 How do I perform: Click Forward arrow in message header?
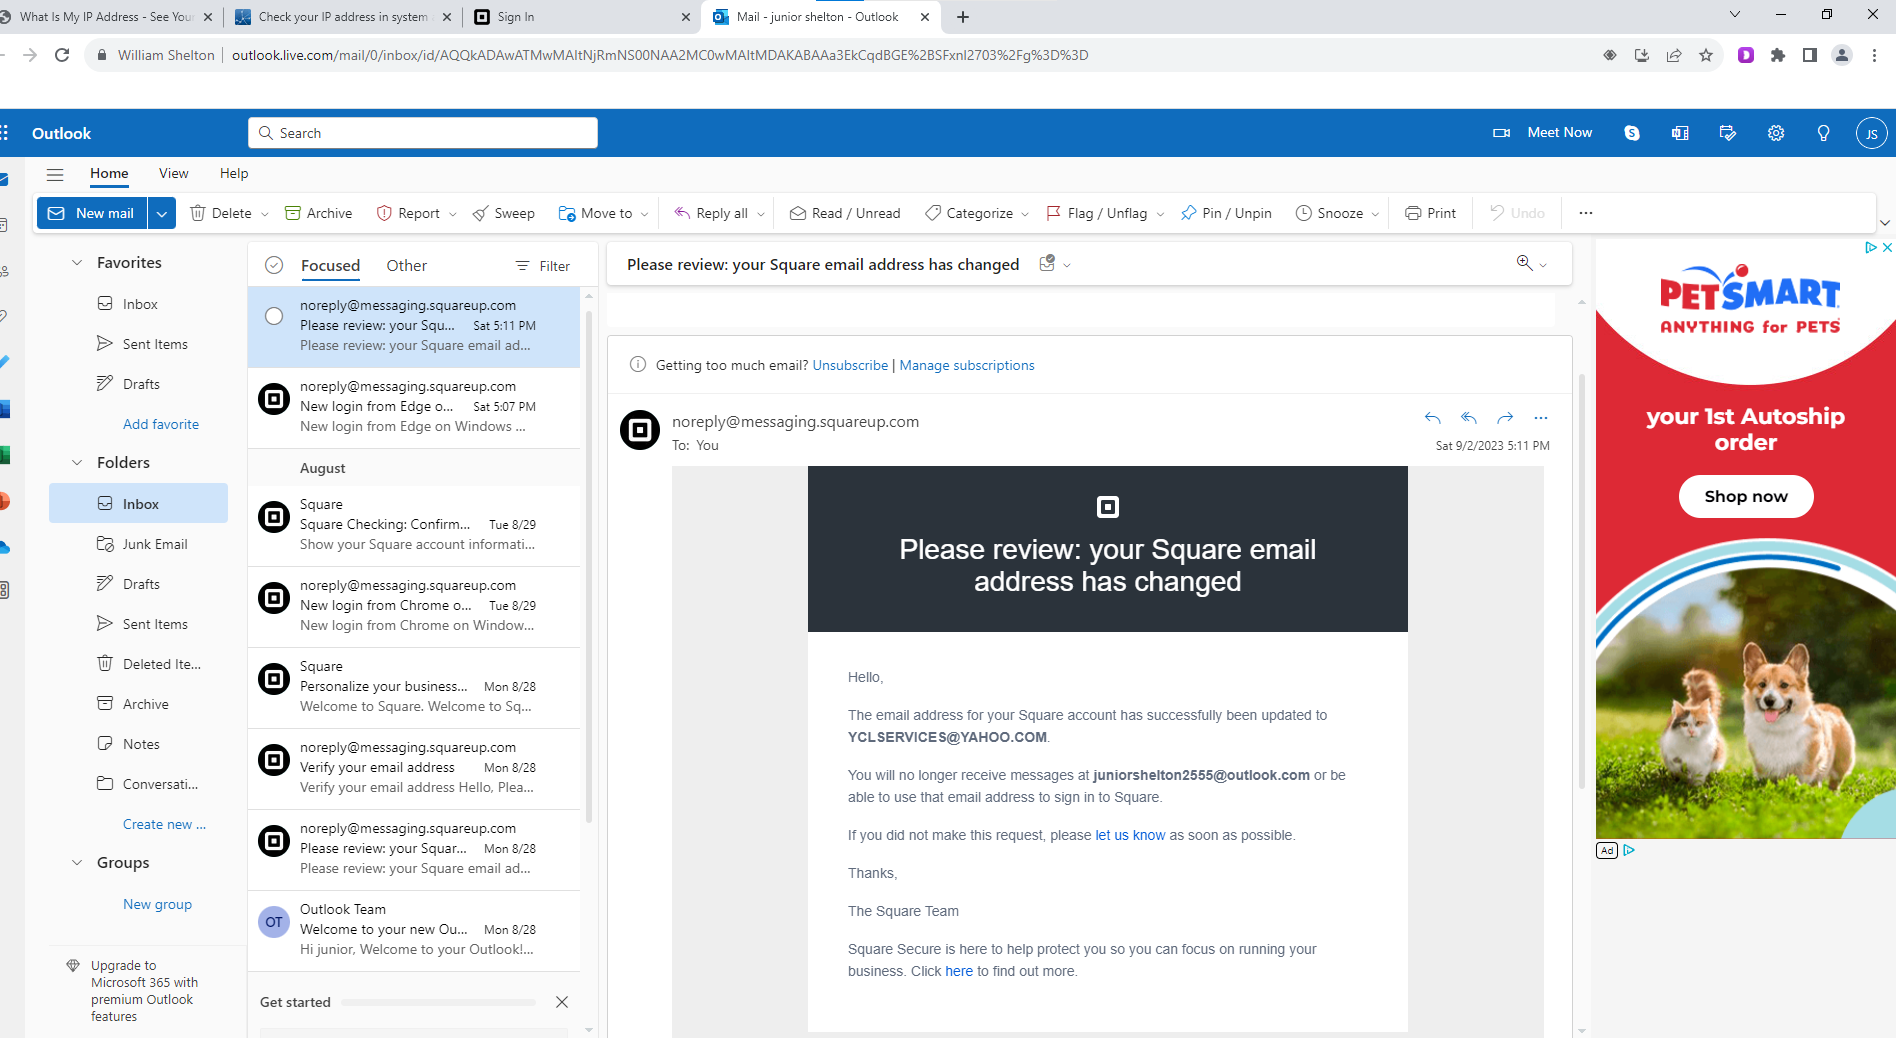(x=1505, y=418)
